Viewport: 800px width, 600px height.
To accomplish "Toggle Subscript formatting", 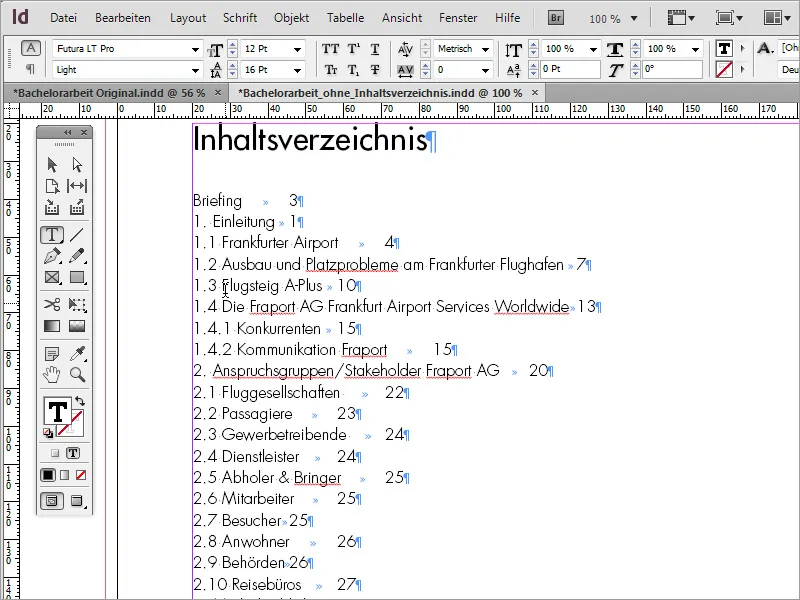I will [353, 70].
